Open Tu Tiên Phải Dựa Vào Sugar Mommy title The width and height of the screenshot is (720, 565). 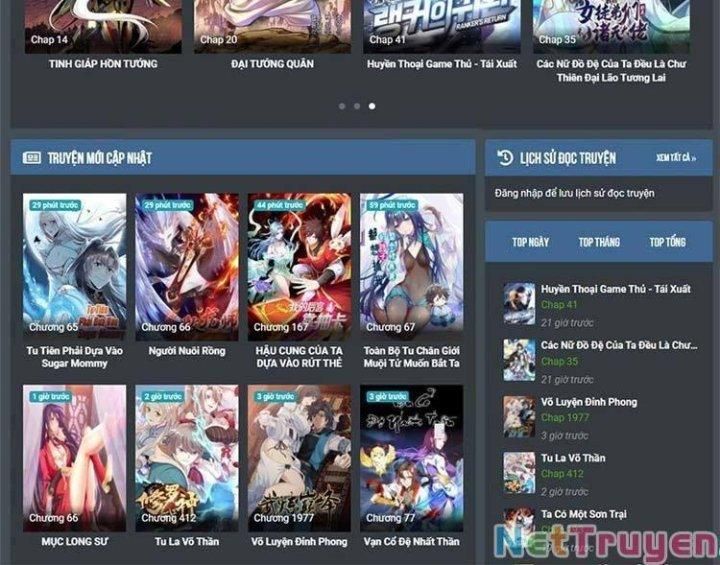[x=75, y=357]
